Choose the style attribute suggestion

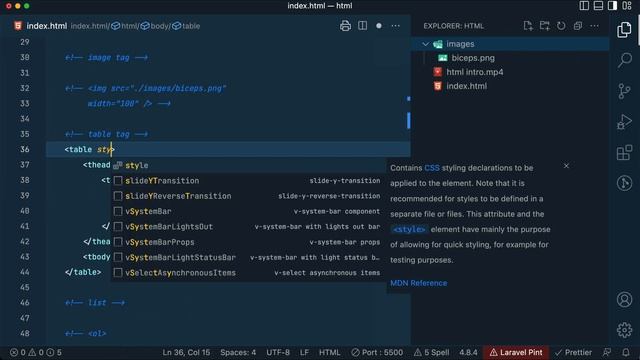pyautogui.click(x=247, y=165)
